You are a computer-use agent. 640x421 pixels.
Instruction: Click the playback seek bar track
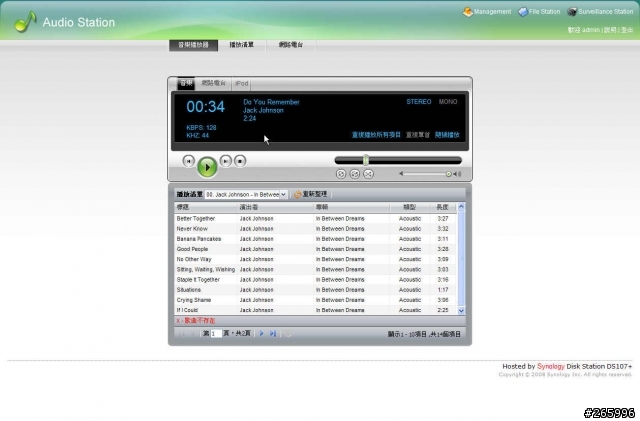(398, 160)
